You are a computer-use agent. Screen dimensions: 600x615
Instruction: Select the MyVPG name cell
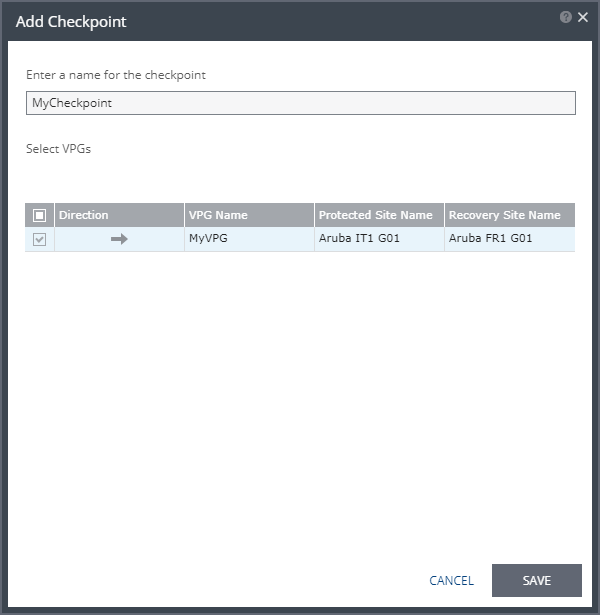(249, 239)
